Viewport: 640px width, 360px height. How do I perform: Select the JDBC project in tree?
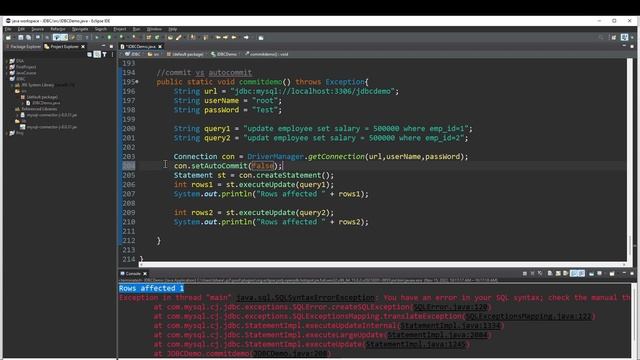pyautogui.click(x=20, y=79)
